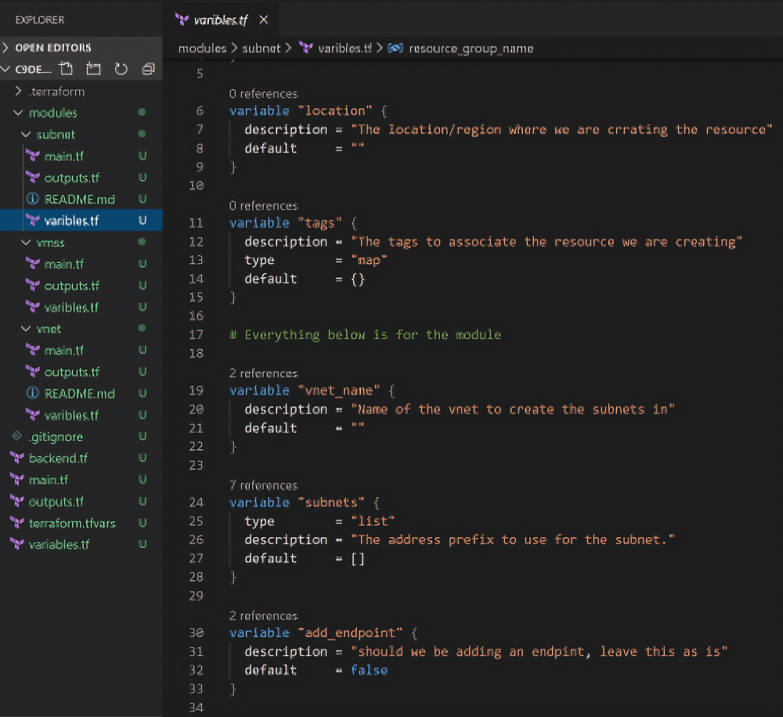Open README.md under the subnet folder
This screenshot has width=783, height=717.
coord(79,199)
